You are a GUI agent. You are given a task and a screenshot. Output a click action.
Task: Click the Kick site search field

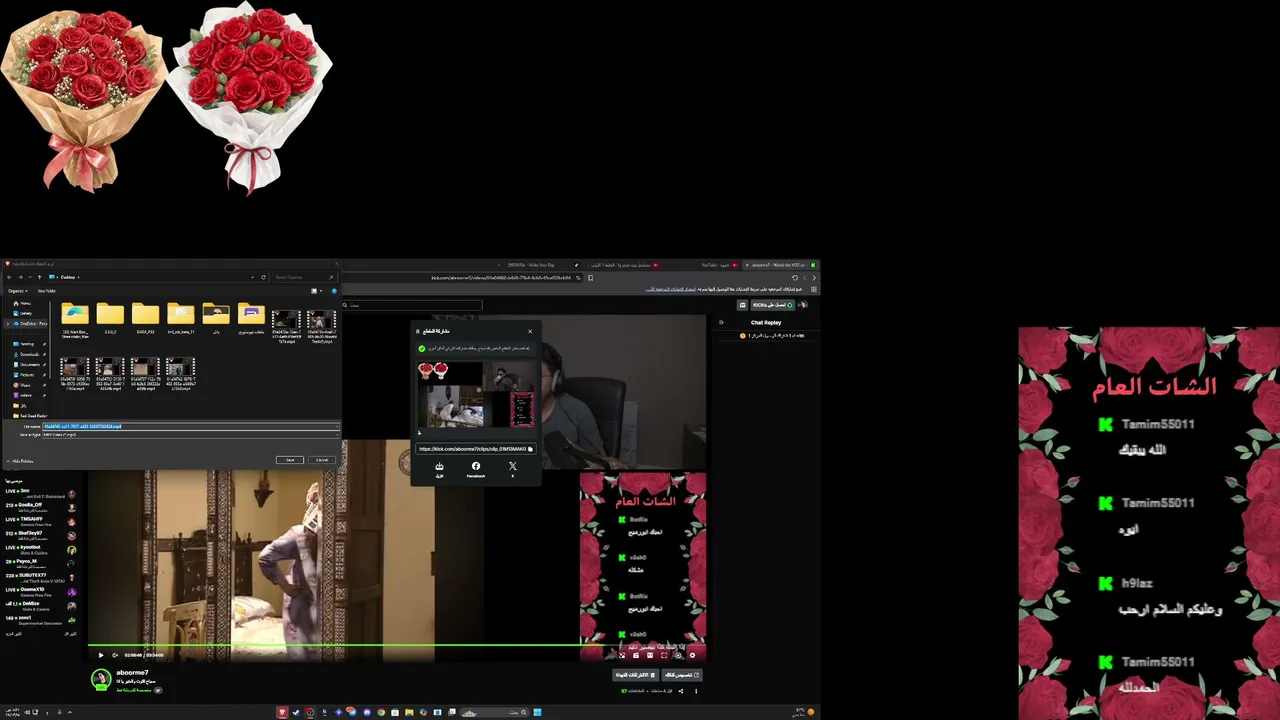413,305
